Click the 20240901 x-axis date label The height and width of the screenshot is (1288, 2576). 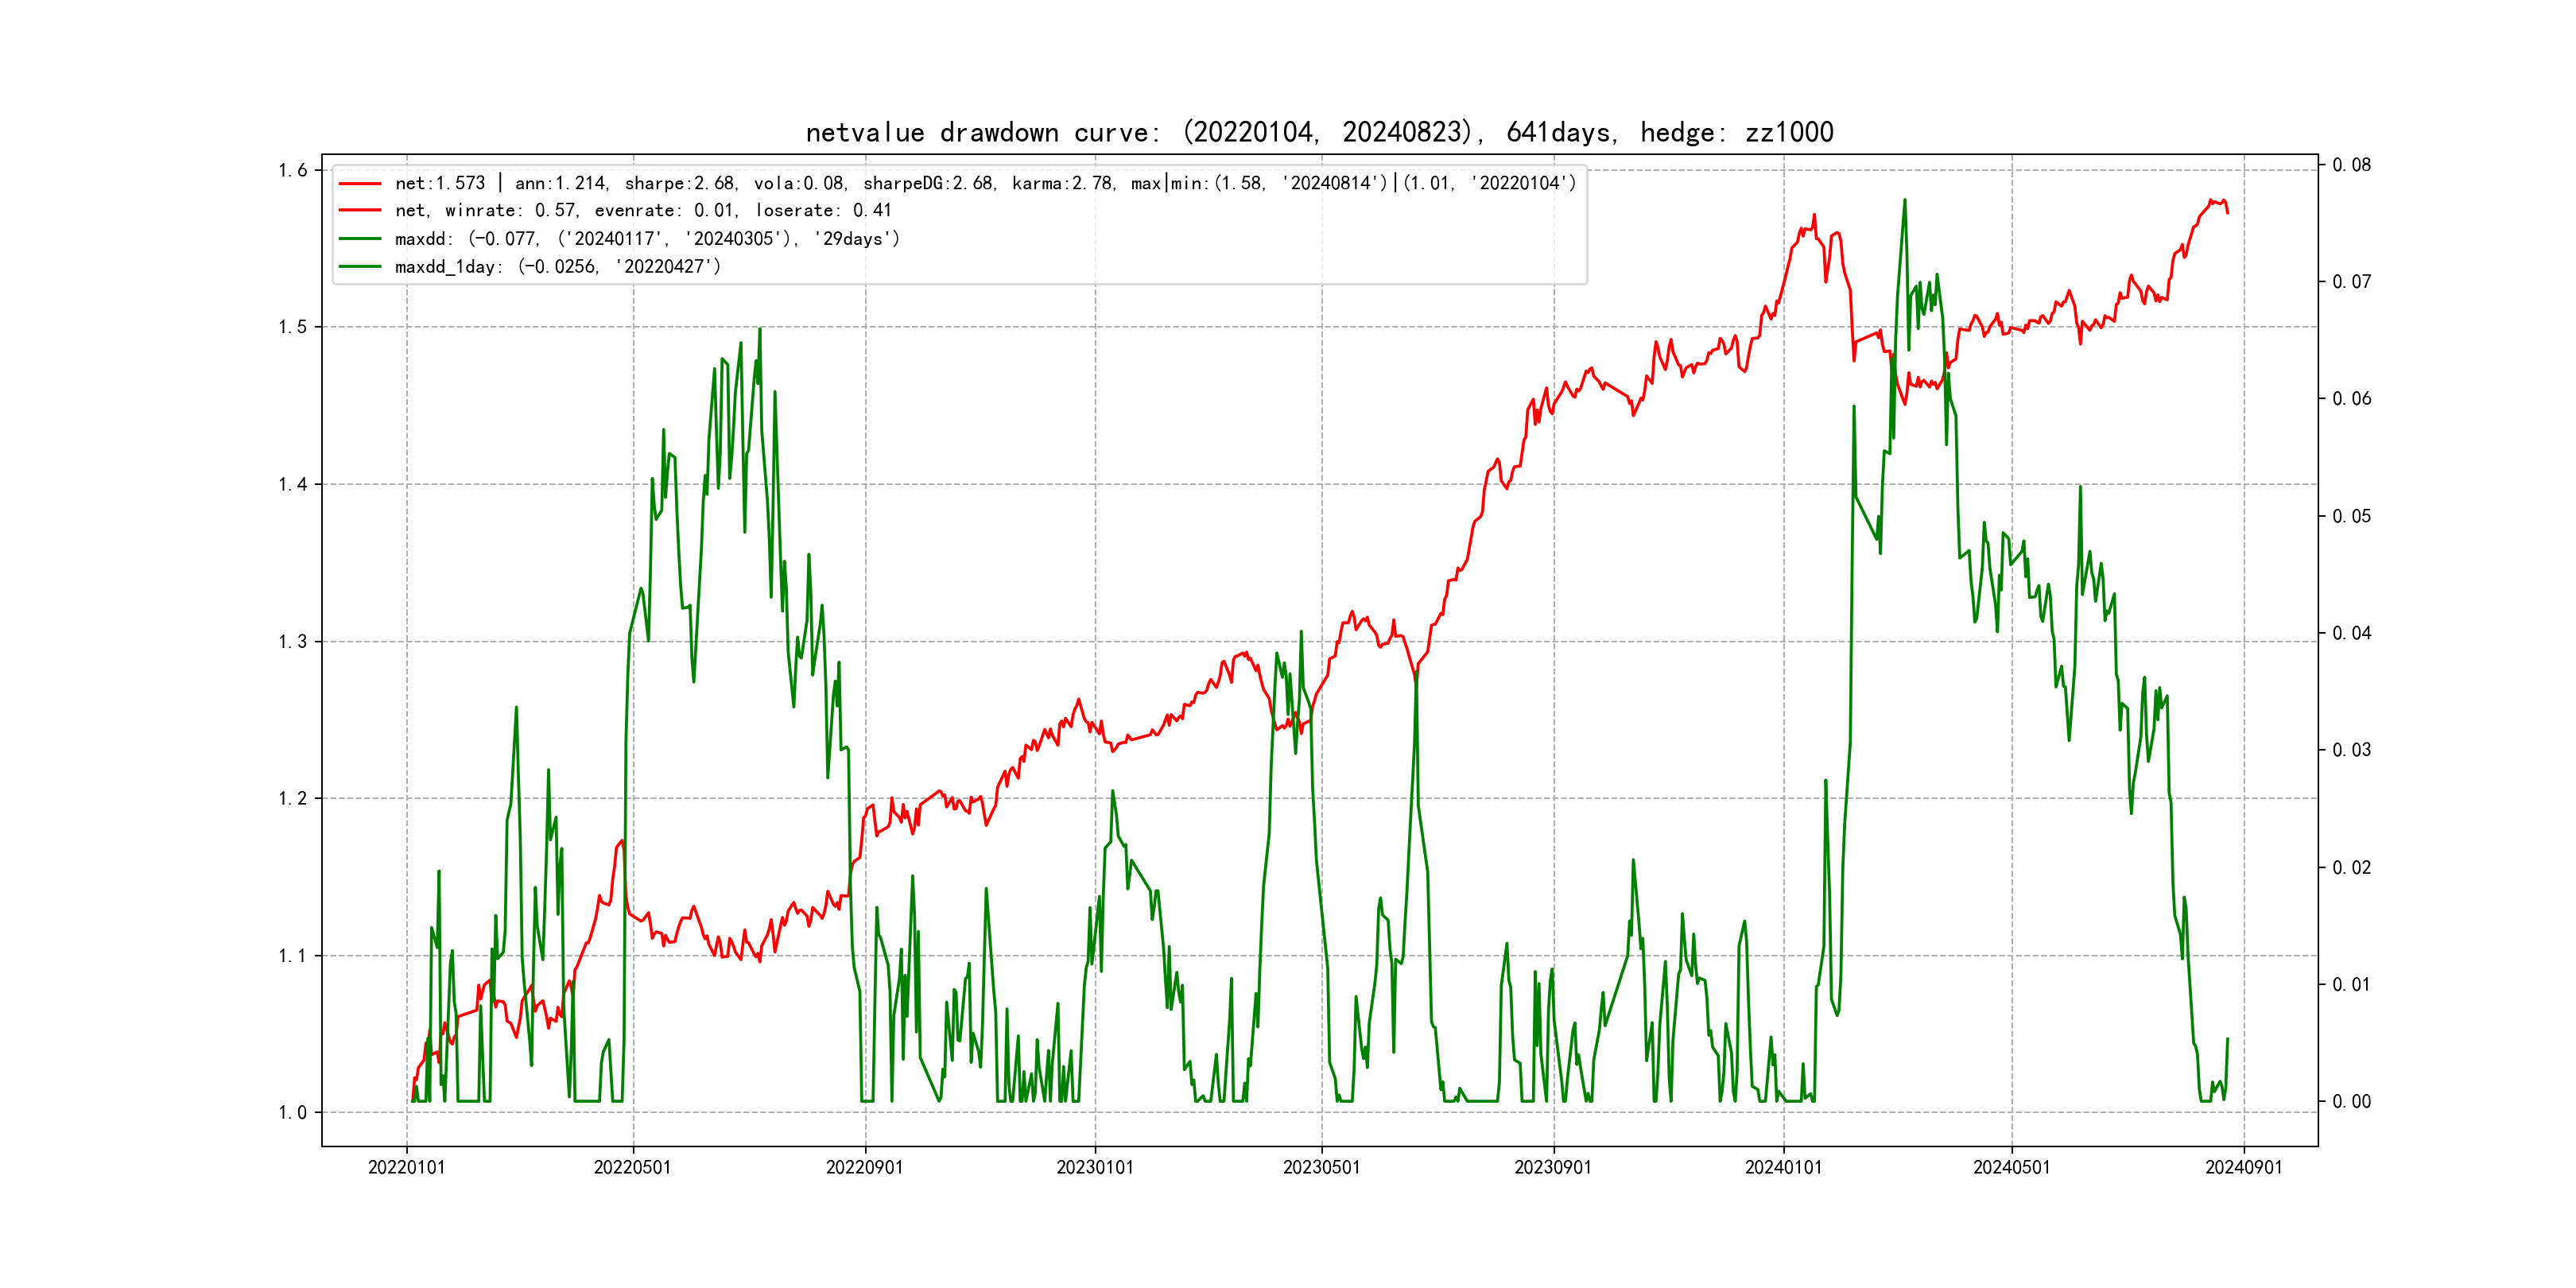click(x=2243, y=1167)
